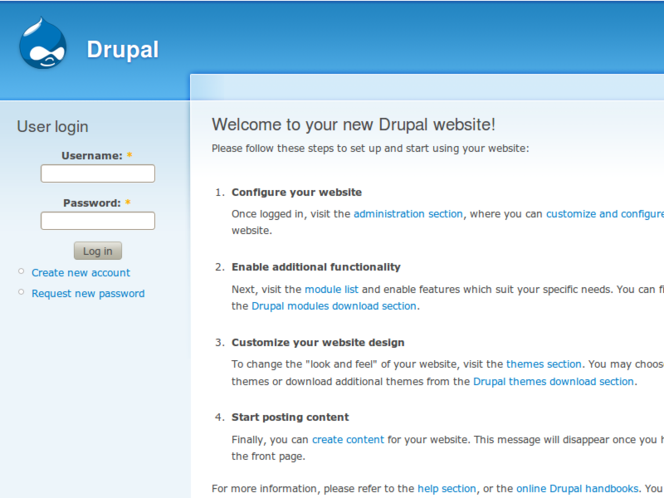The height and width of the screenshot is (498, 664).
Task: Click the Welcome to your new Drupal website heading
Action: pyautogui.click(x=353, y=125)
